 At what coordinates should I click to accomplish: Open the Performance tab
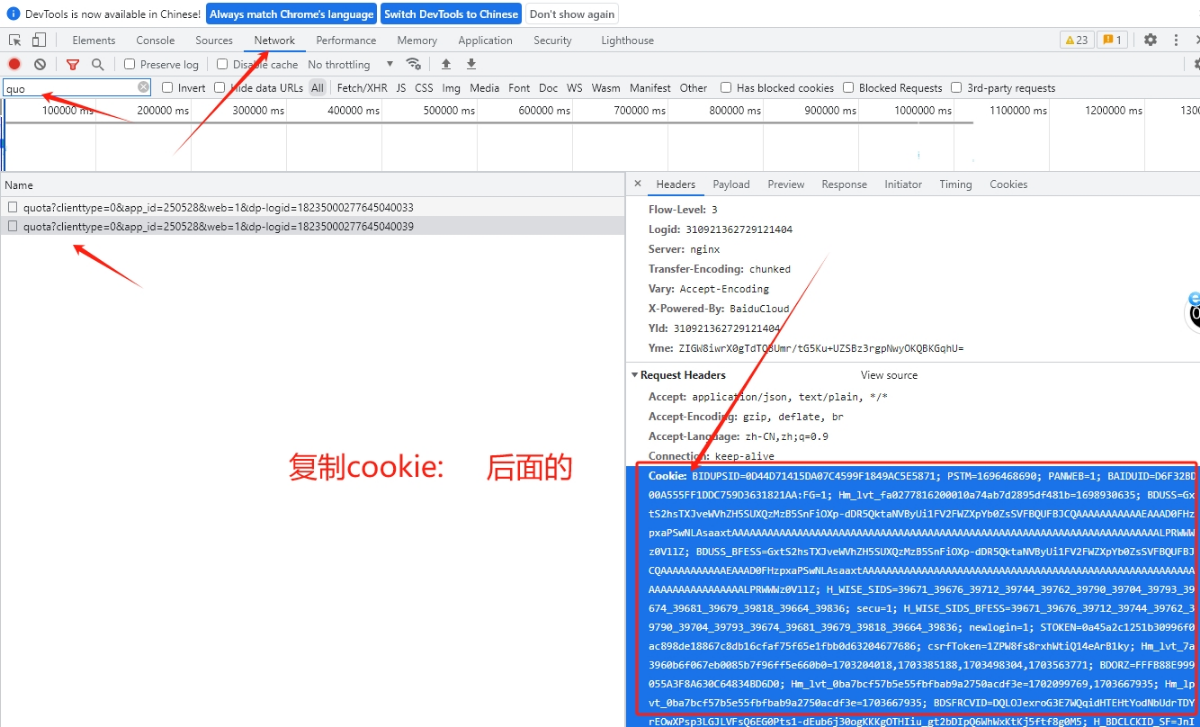(346, 40)
